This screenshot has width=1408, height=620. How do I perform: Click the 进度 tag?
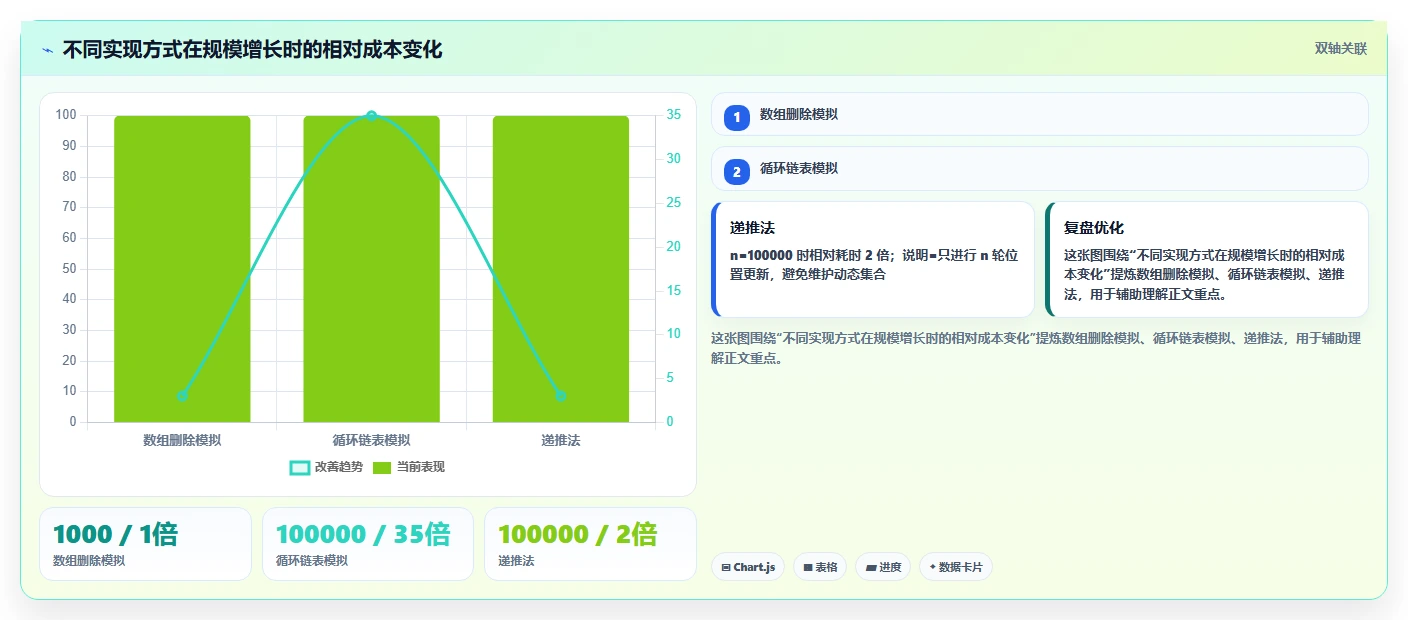[883, 567]
